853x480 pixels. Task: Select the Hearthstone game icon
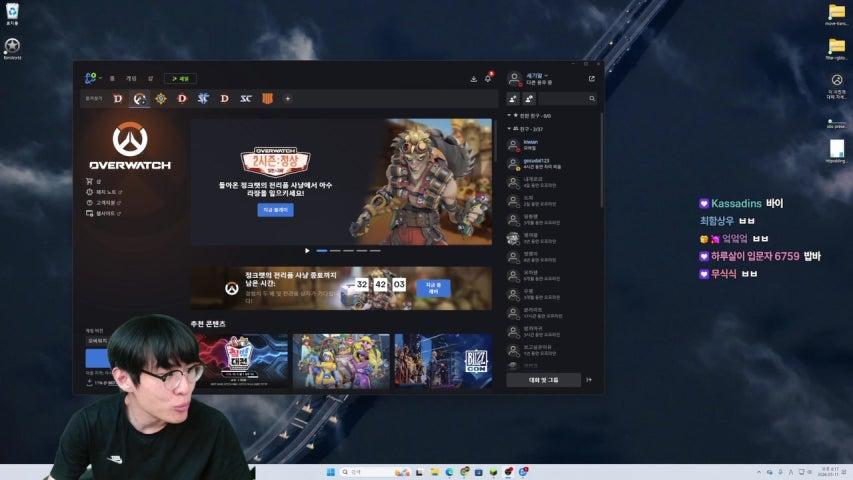(x=160, y=99)
